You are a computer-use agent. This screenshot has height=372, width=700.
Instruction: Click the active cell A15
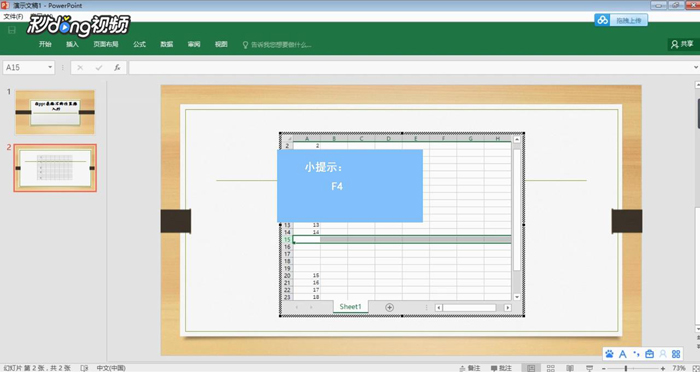pyautogui.click(x=307, y=239)
